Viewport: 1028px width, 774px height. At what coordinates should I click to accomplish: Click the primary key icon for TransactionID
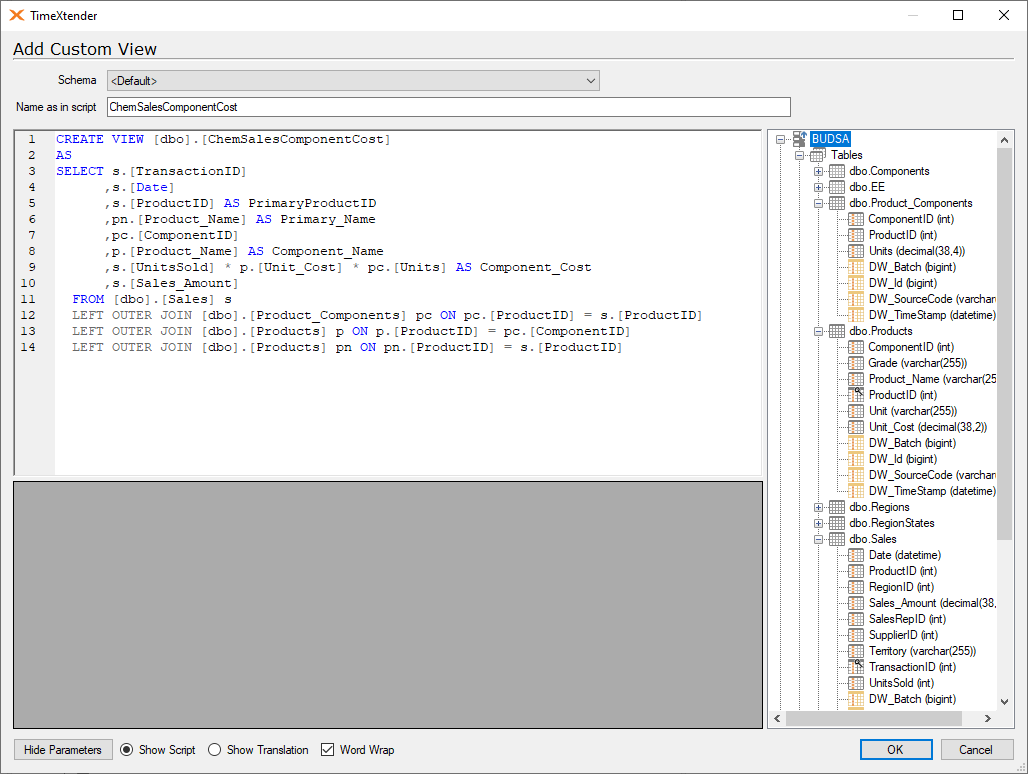856,667
